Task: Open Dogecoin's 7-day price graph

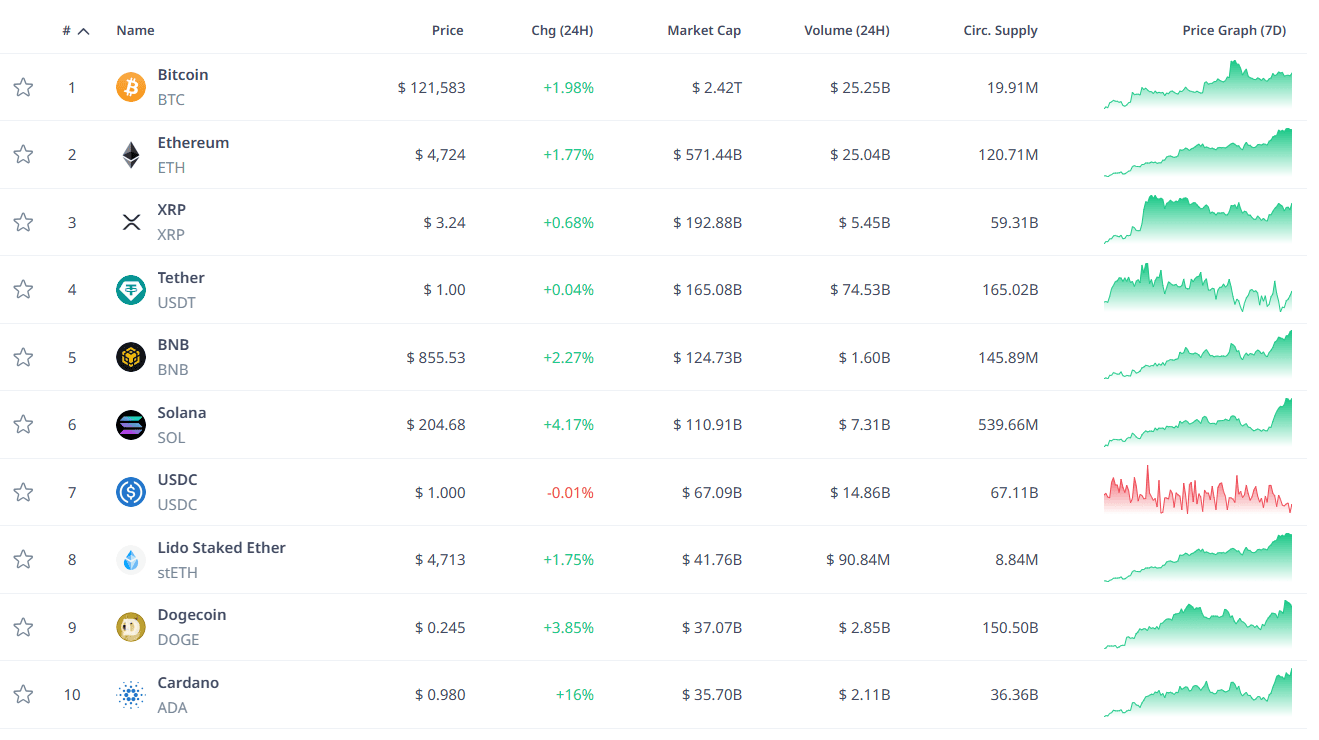Action: click(x=1197, y=627)
